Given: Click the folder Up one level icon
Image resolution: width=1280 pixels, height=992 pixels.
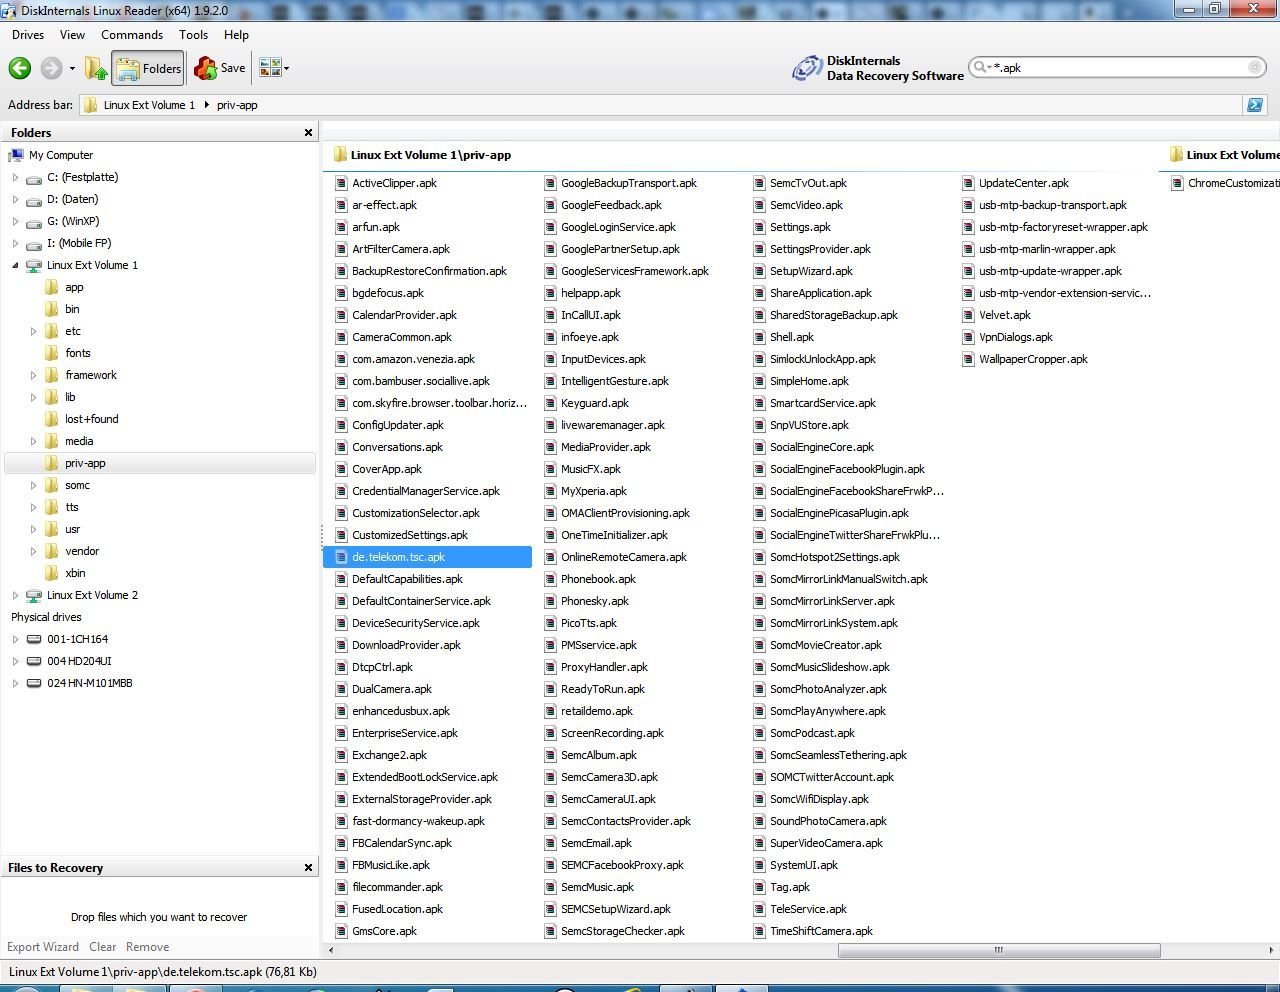Looking at the screenshot, I should (x=96, y=68).
